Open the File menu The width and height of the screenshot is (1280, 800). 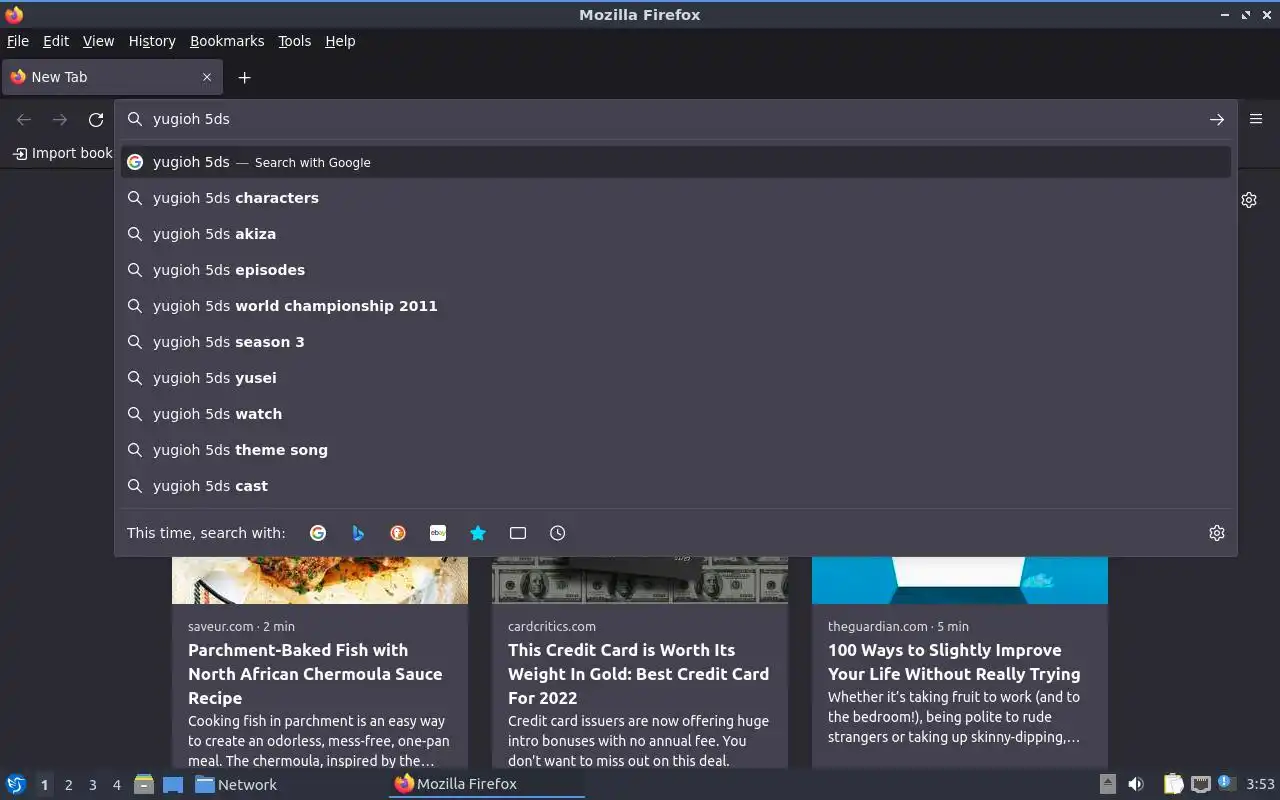pyautogui.click(x=18, y=41)
